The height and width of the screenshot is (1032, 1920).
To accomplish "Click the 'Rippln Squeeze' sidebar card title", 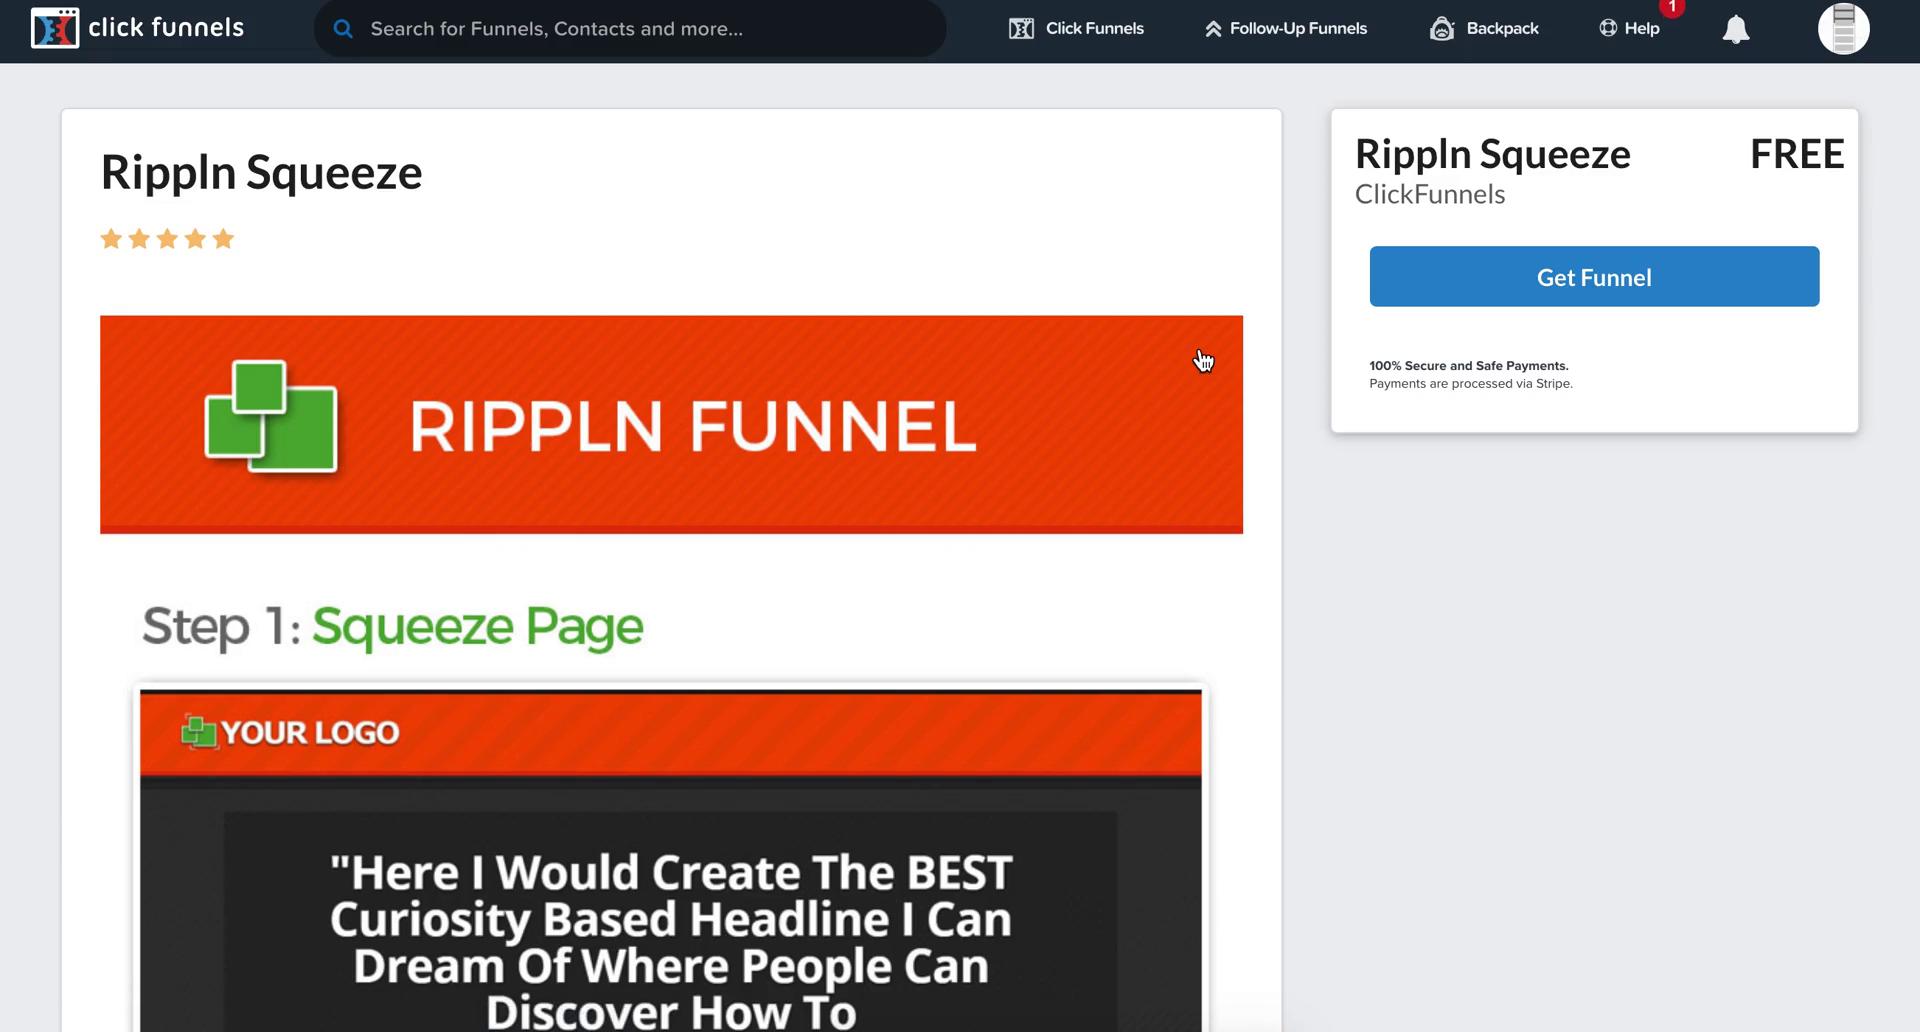I will point(1493,154).
